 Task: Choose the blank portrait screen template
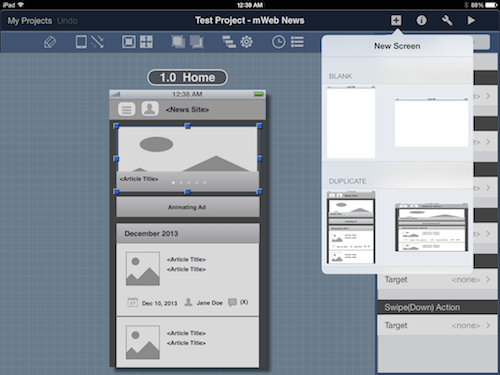pyautogui.click(x=351, y=122)
